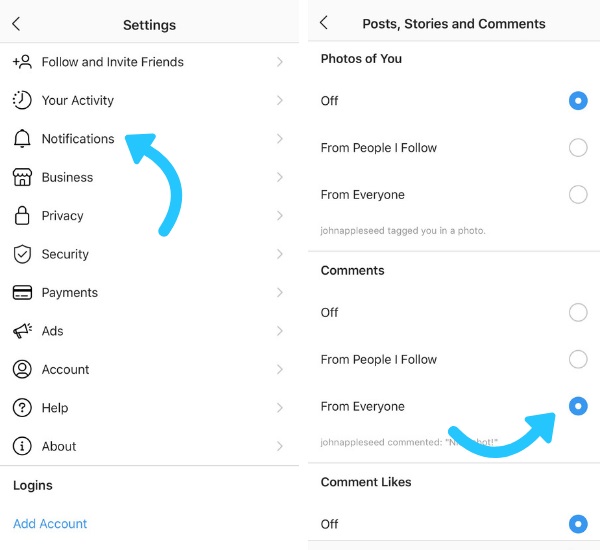Go back from Posts, Stories and Comments

tap(324, 23)
